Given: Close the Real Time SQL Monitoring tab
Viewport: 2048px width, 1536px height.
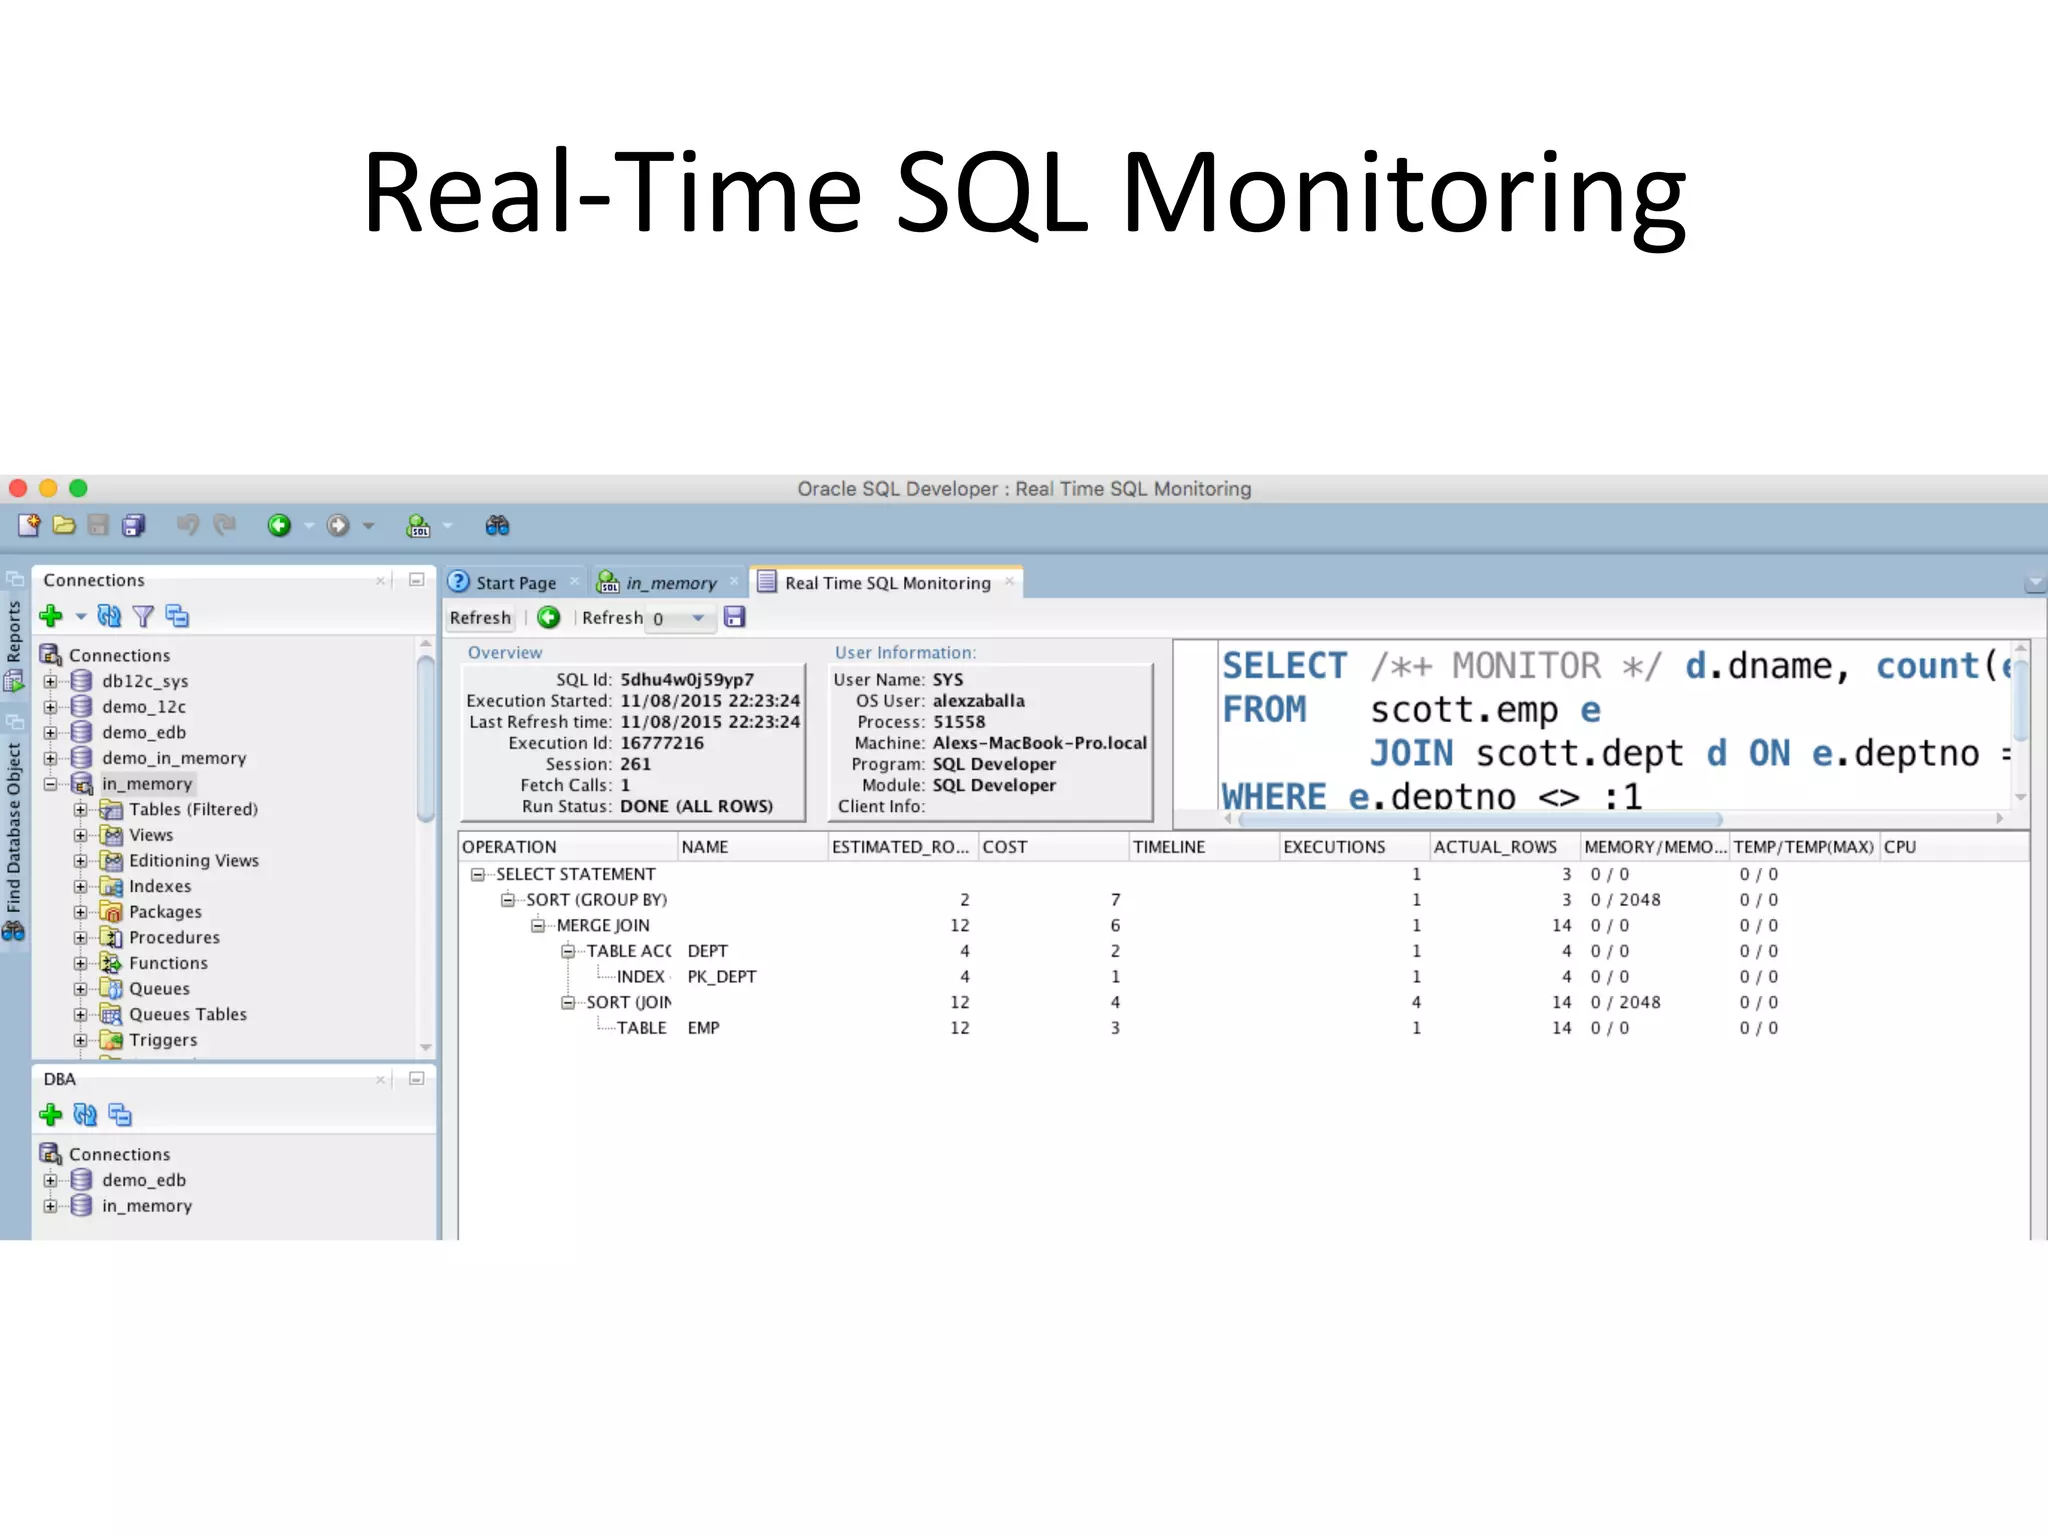Looking at the screenshot, I should click(1009, 581).
